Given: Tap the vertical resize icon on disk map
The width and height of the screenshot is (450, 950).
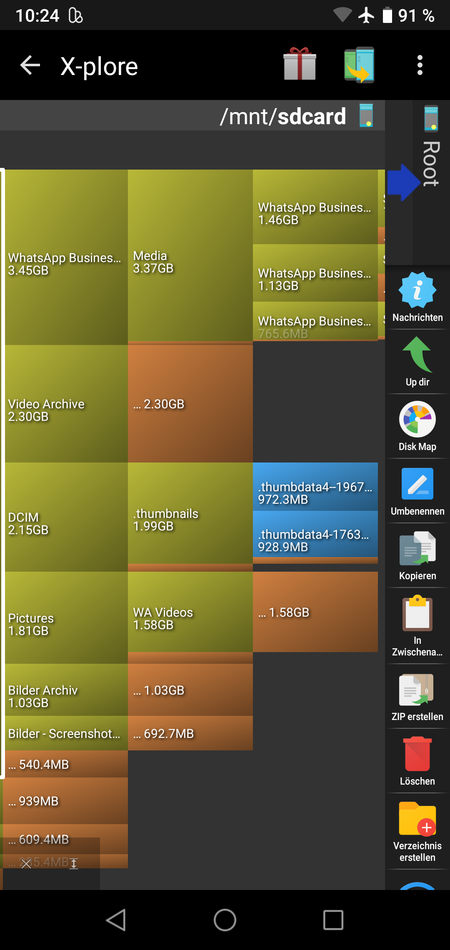Looking at the screenshot, I should click(x=74, y=863).
